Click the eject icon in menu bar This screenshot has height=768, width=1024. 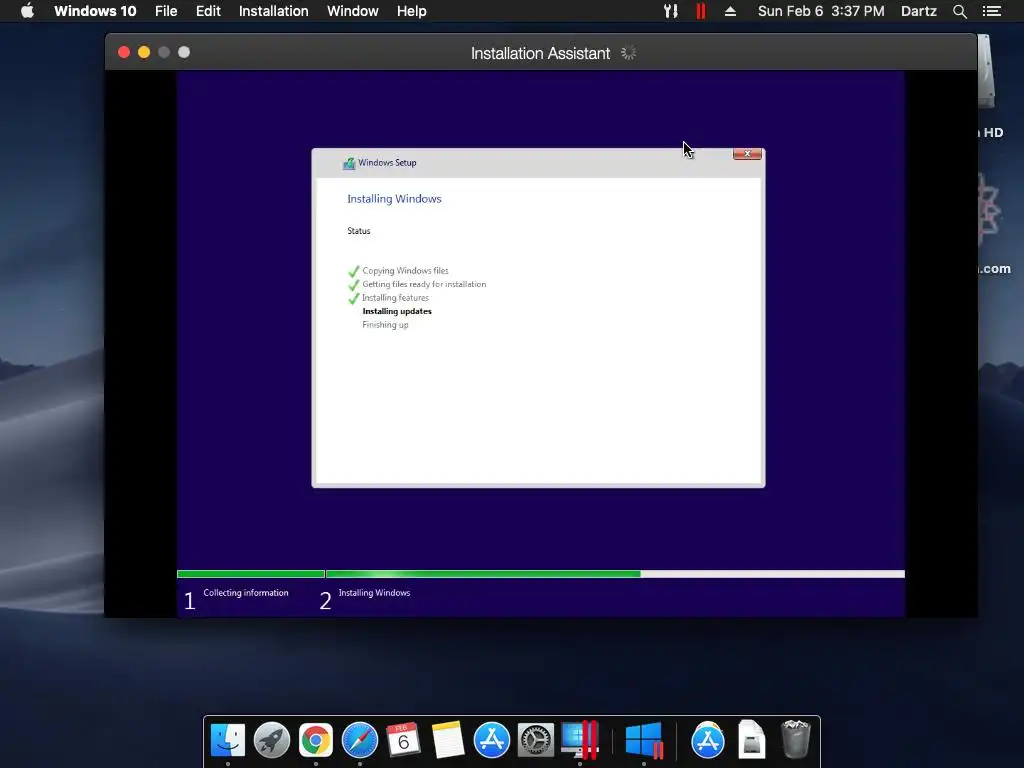[730, 11]
